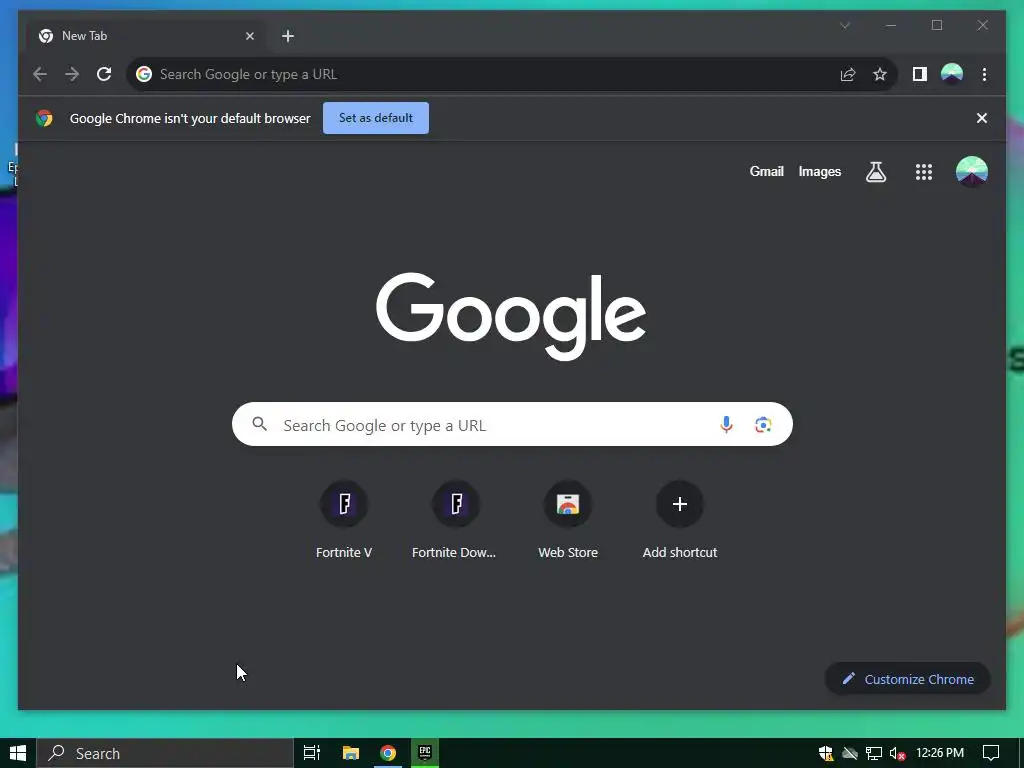The image size is (1024, 768).
Task: Share this page using the share icon
Action: pos(848,74)
